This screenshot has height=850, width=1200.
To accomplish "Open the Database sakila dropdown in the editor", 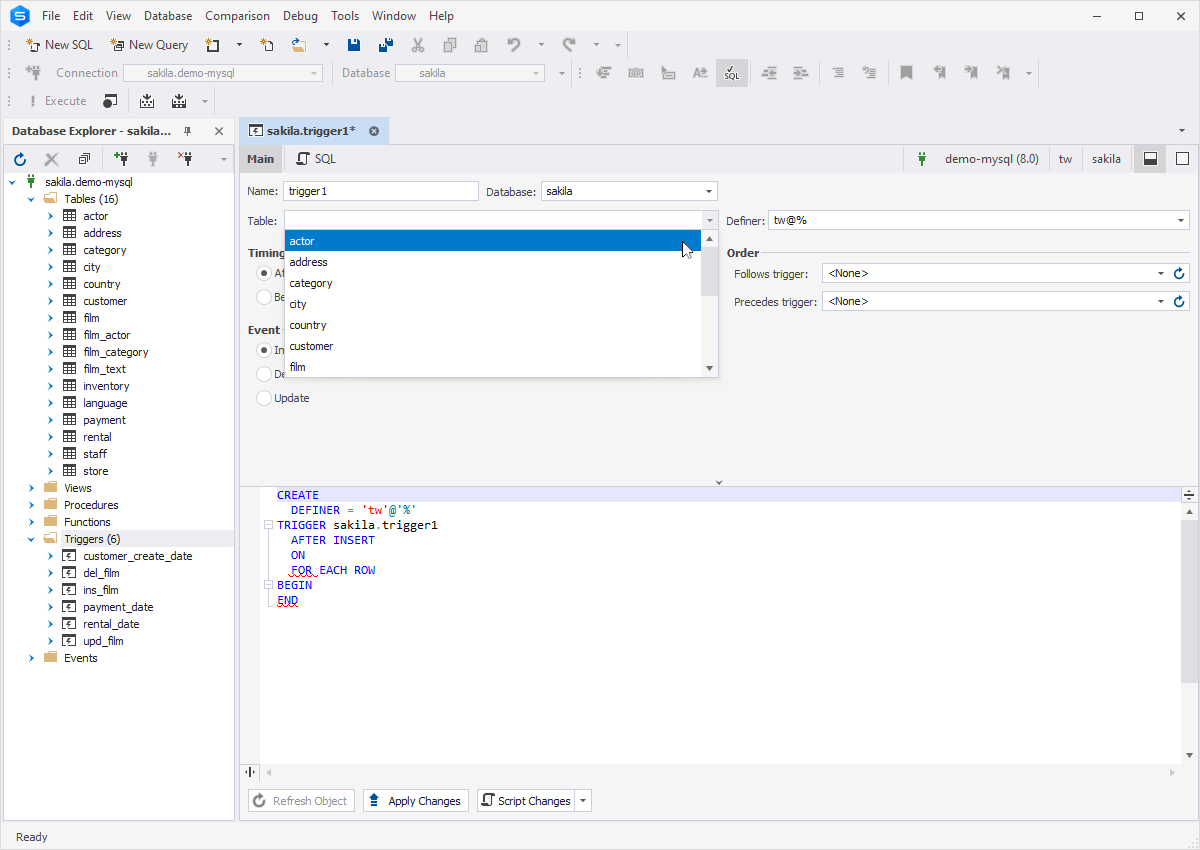I will pyautogui.click(x=708, y=191).
